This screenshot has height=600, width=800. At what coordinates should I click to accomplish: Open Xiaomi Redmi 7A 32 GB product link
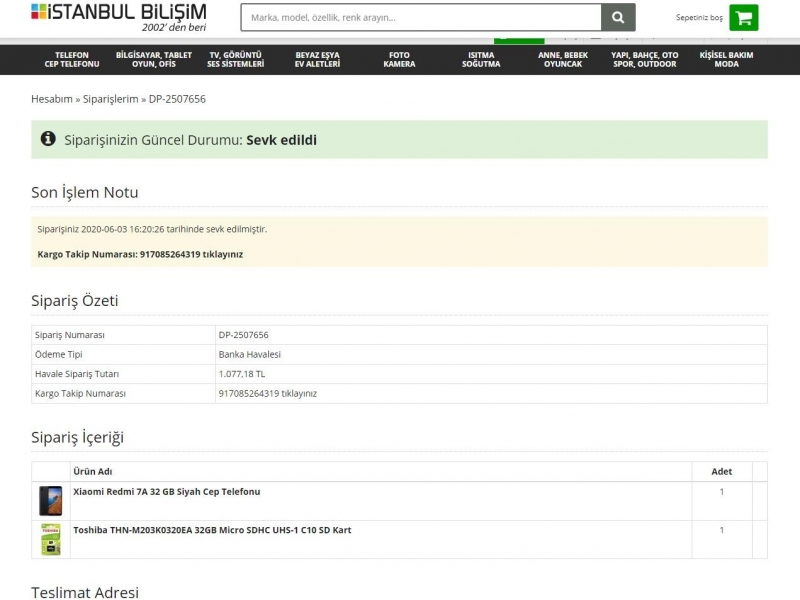(166, 492)
